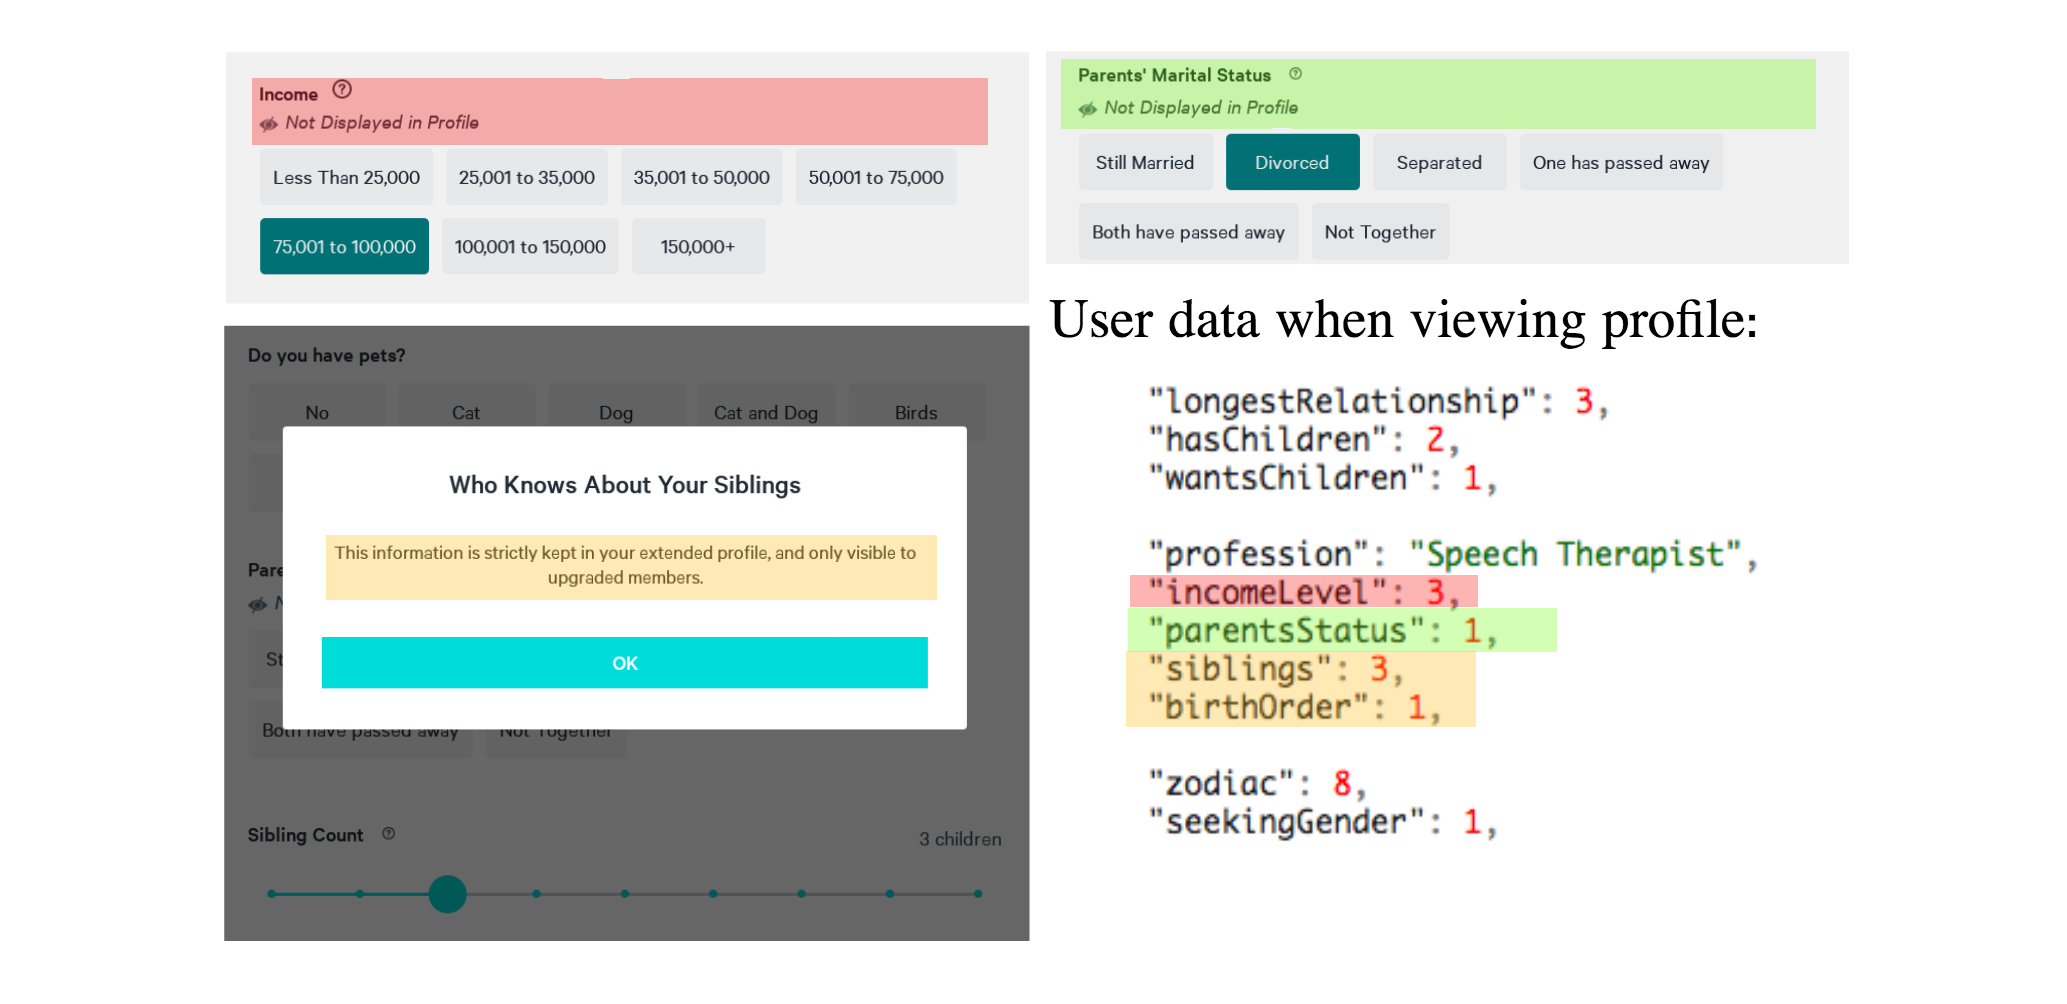Click the Sibling Count slider handle
Image resolution: width=2067 pixels, height=1004 pixels.
[x=448, y=894]
